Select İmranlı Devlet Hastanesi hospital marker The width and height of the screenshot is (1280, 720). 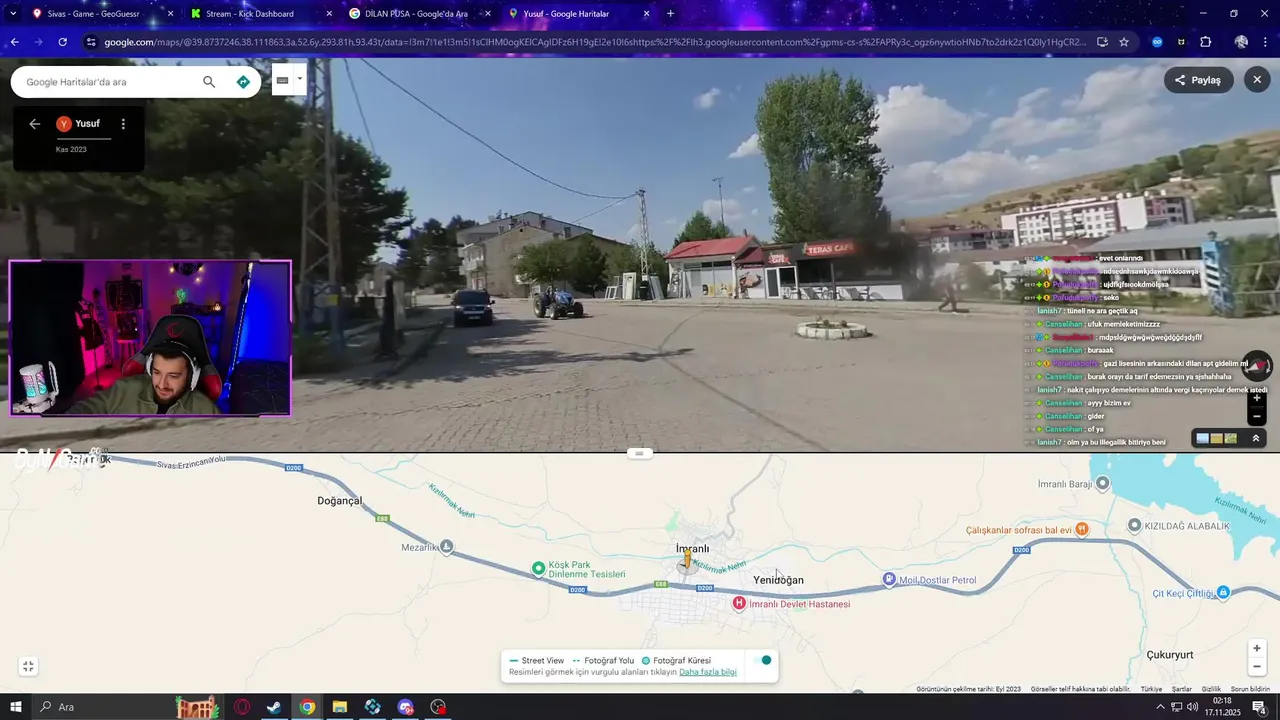pyautogui.click(x=739, y=603)
